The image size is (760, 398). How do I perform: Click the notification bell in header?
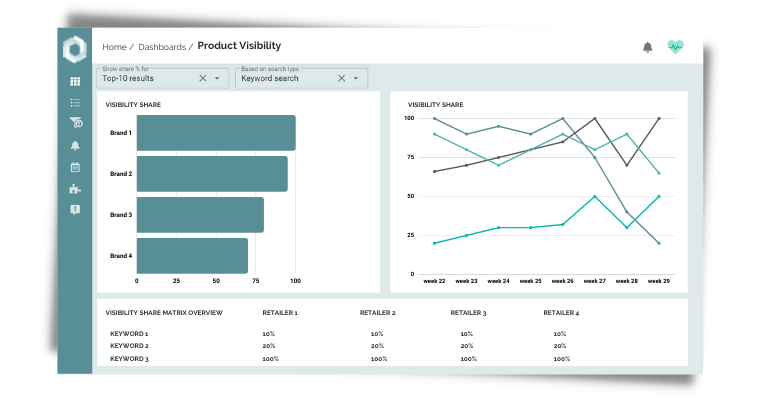click(x=648, y=47)
